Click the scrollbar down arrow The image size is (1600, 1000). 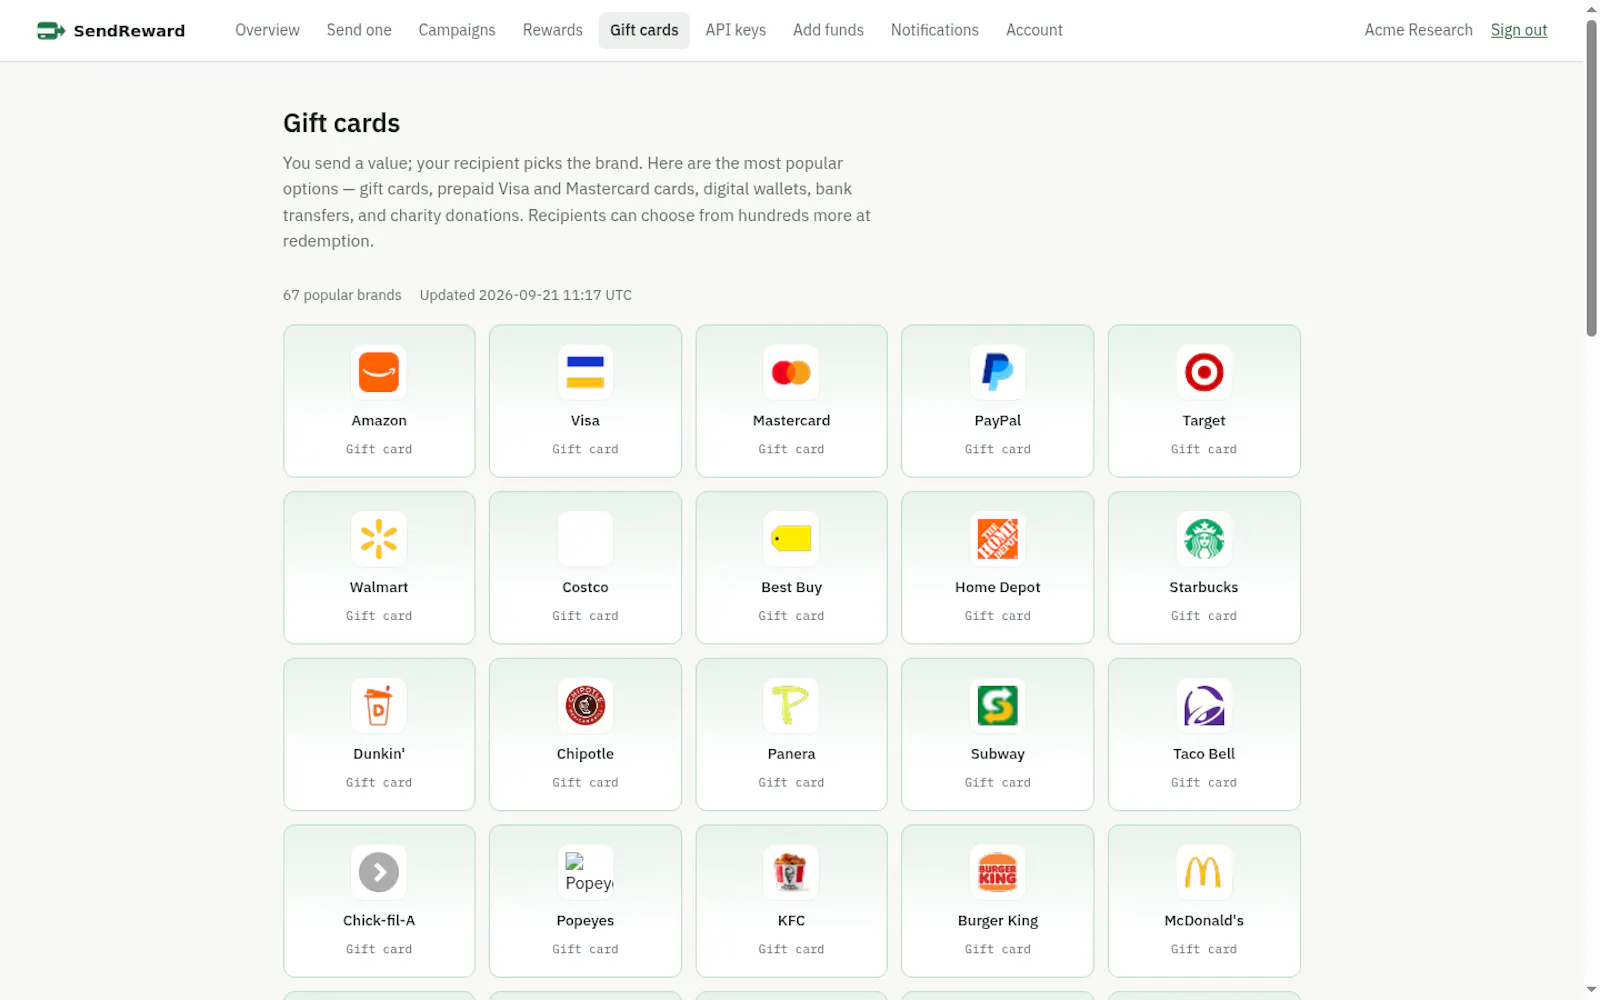[x=1591, y=990]
